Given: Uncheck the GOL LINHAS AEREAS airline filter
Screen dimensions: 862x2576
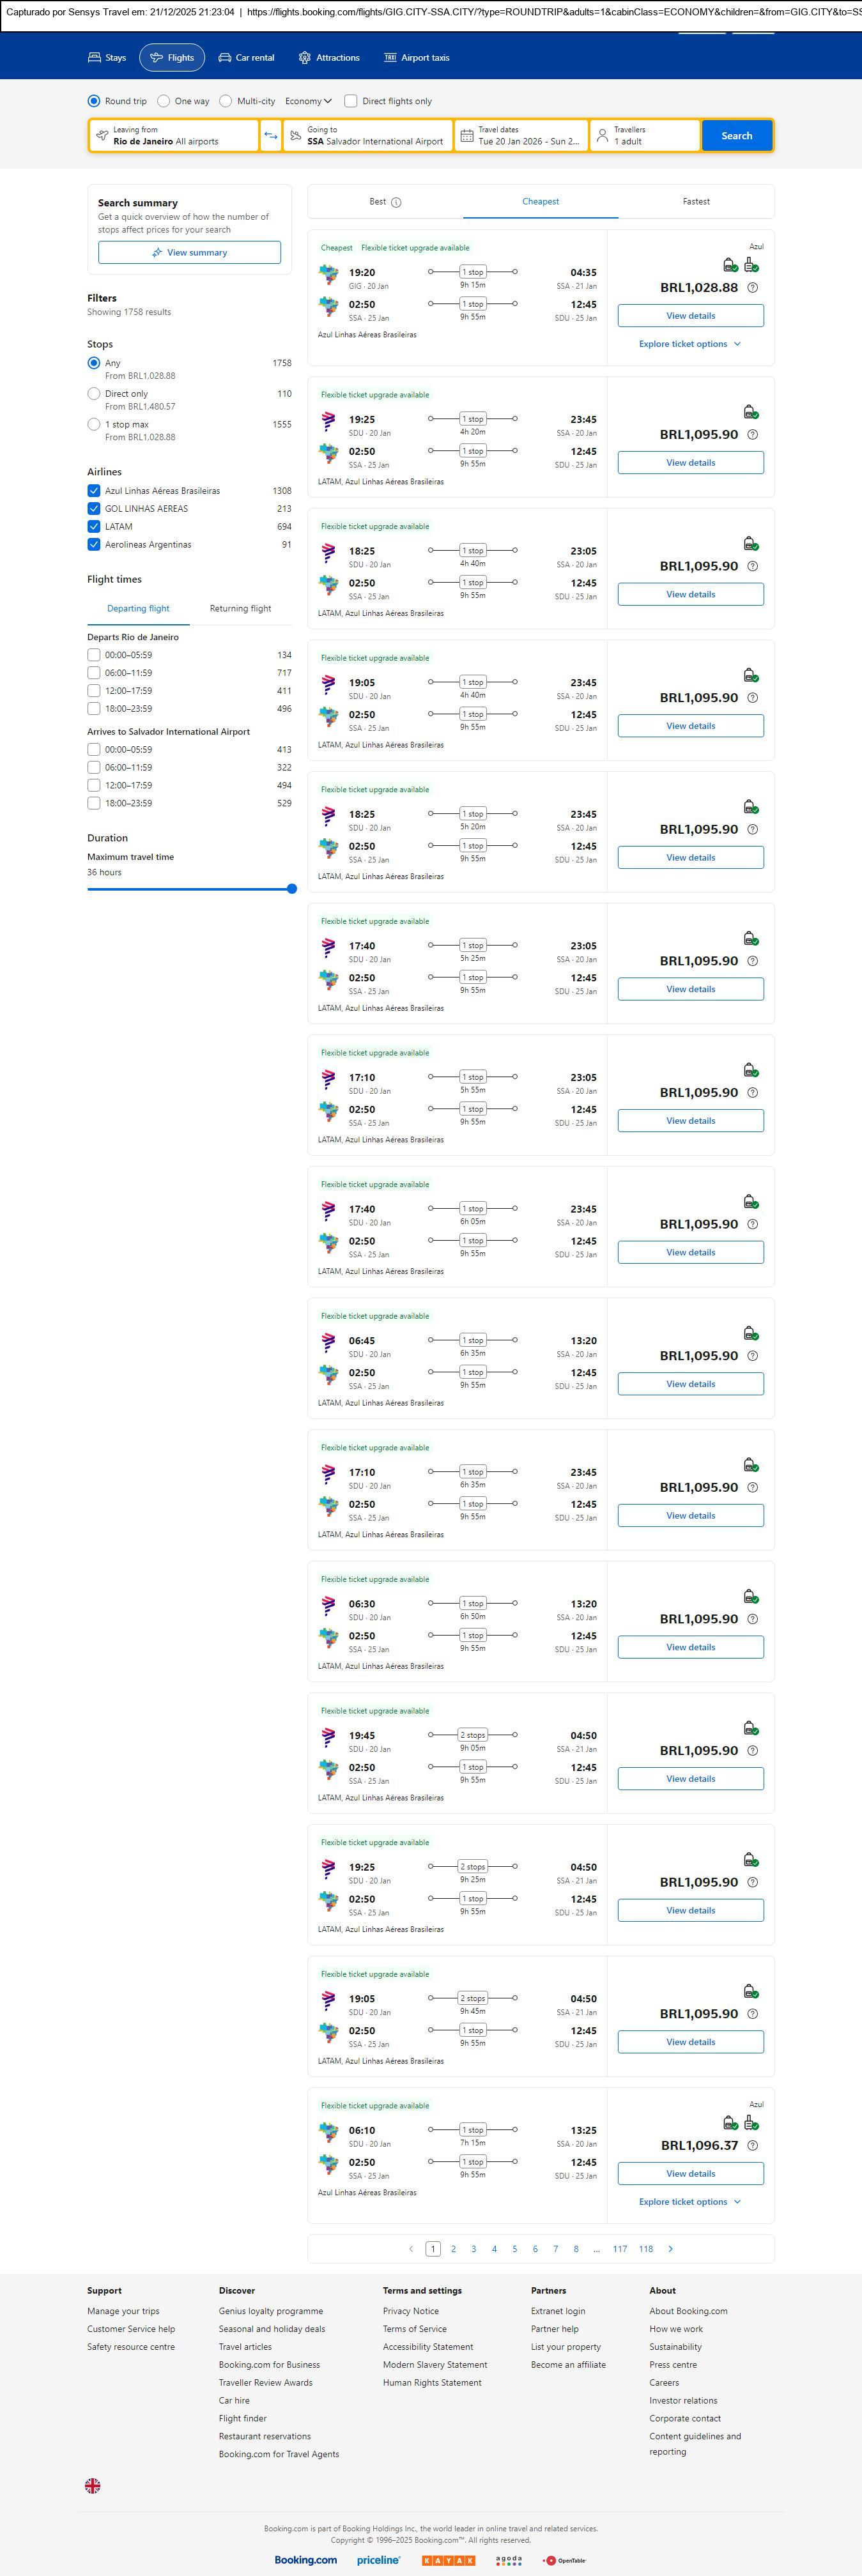Looking at the screenshot, I should (94, 509).
